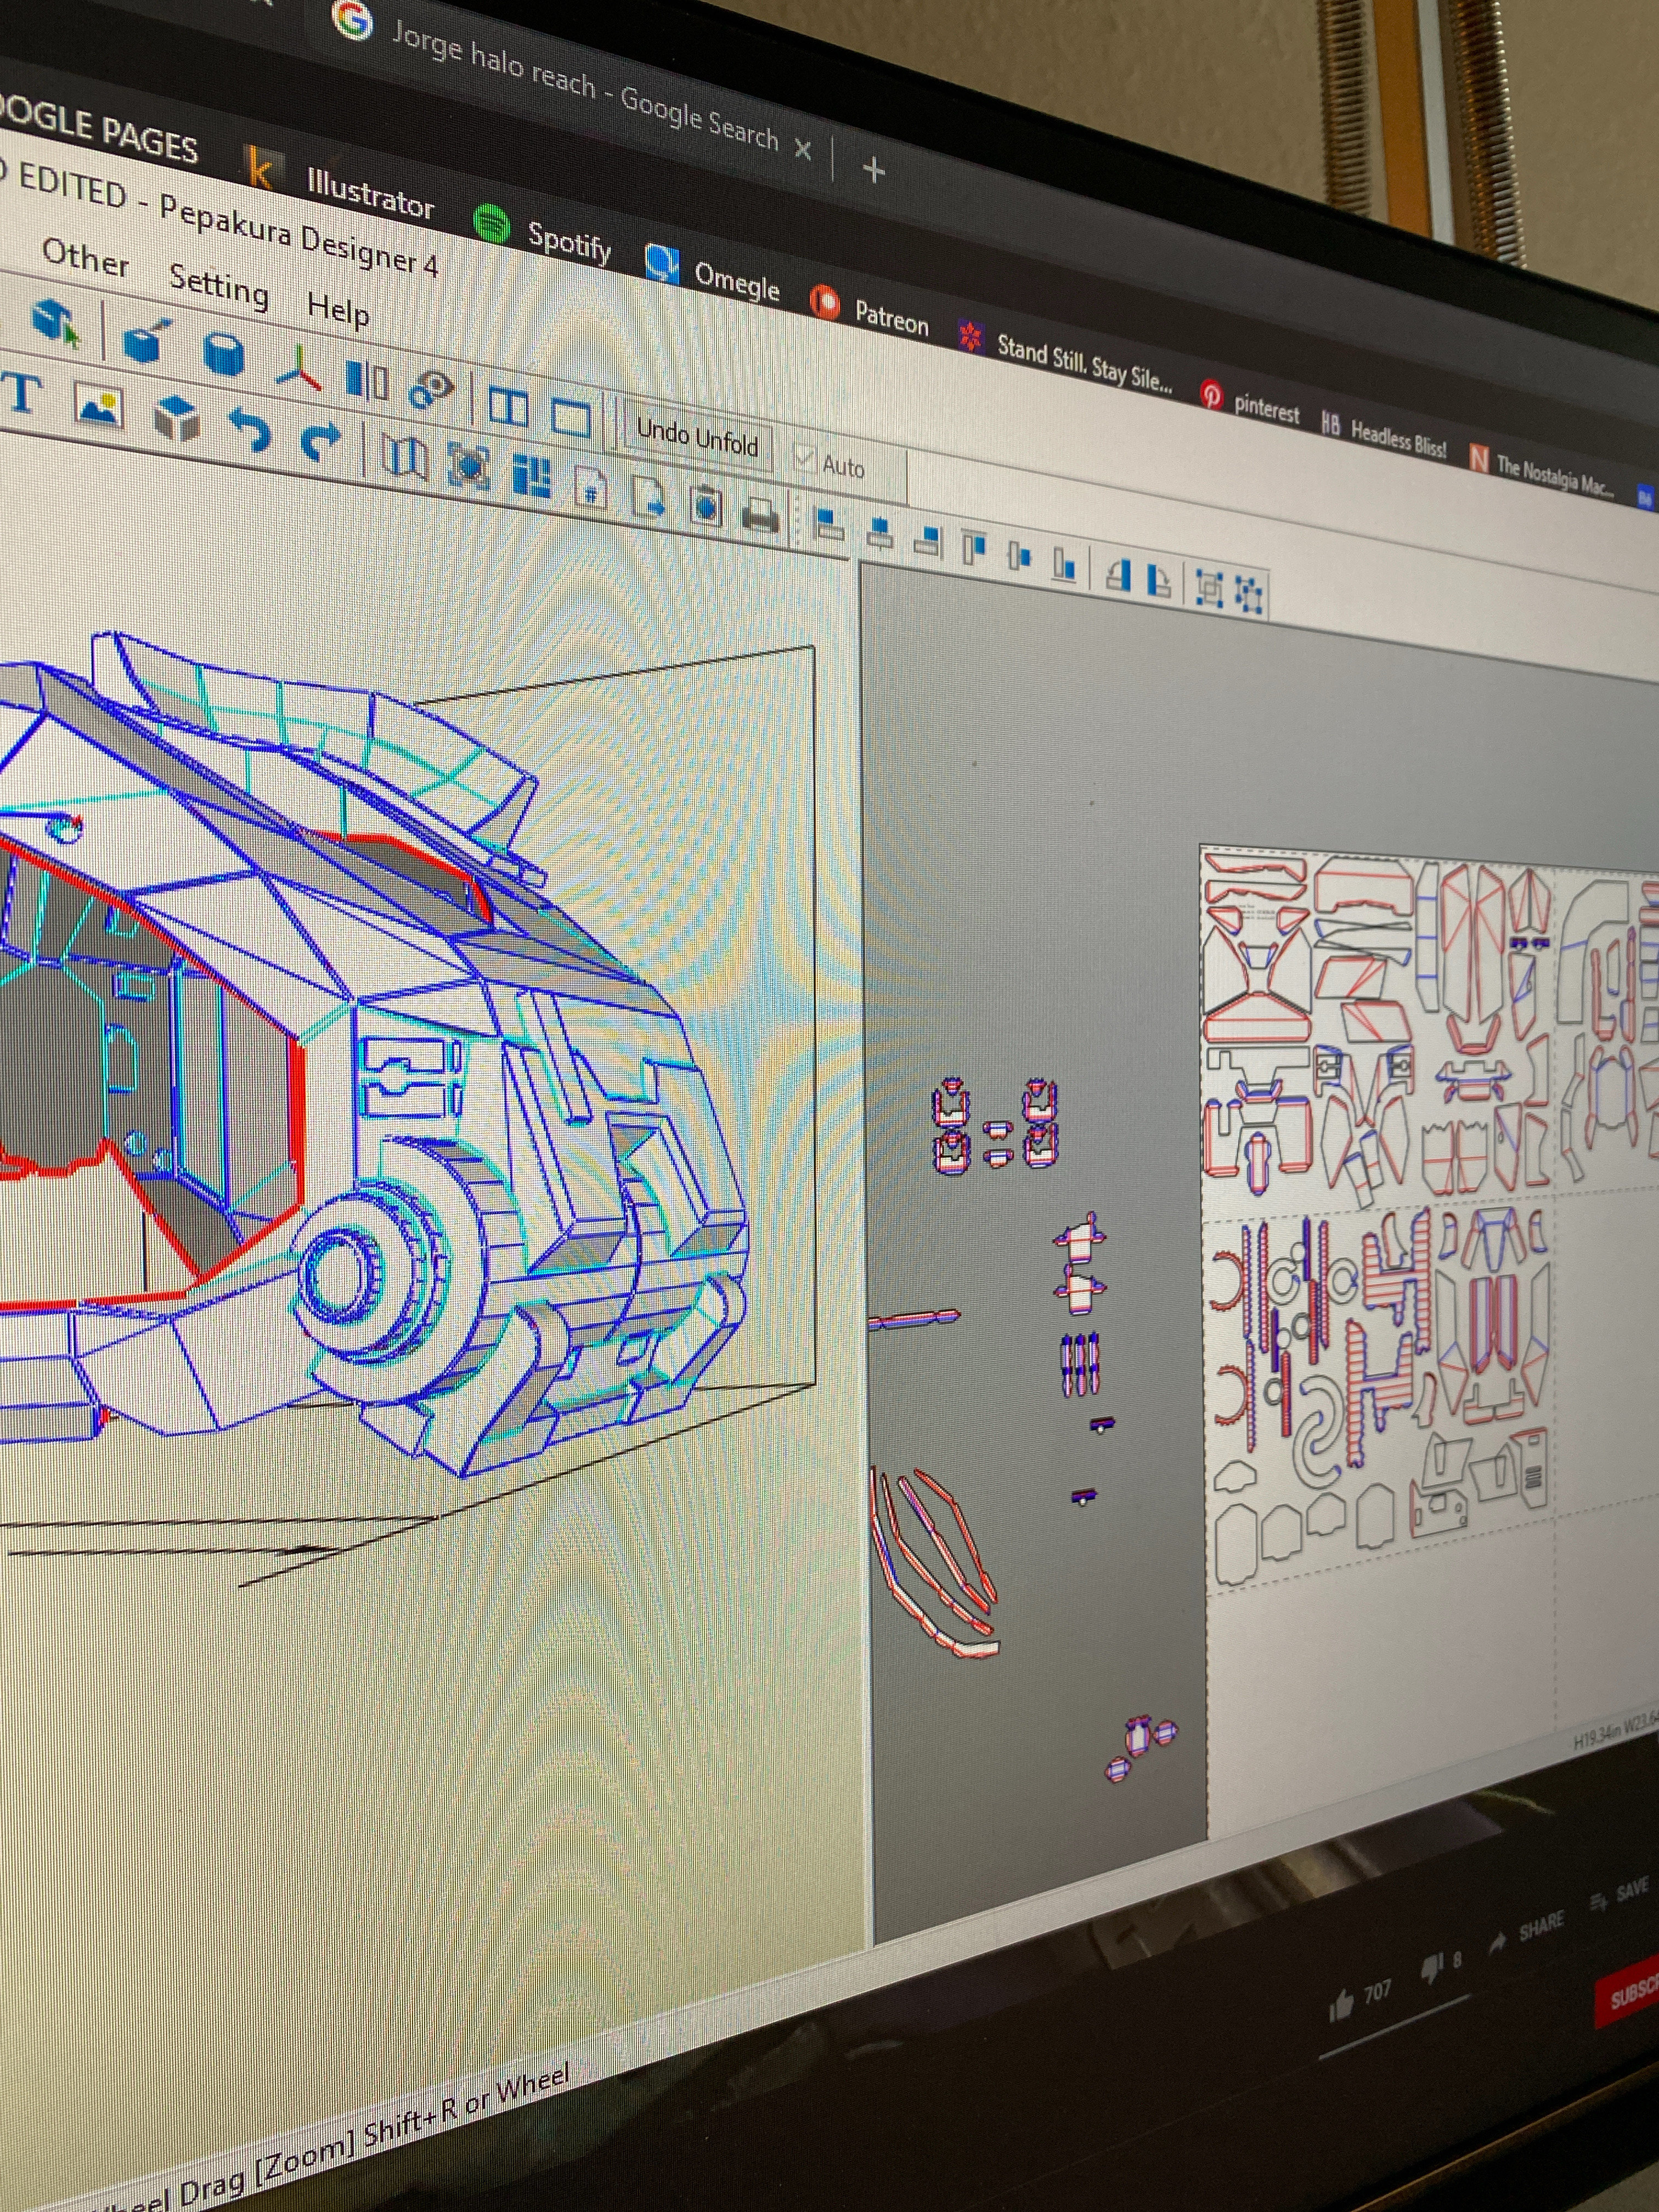Click the Undo Unfold button
Image resolution: width=1659 pixels, height=2212 pixels.
(x=697, y=437)
